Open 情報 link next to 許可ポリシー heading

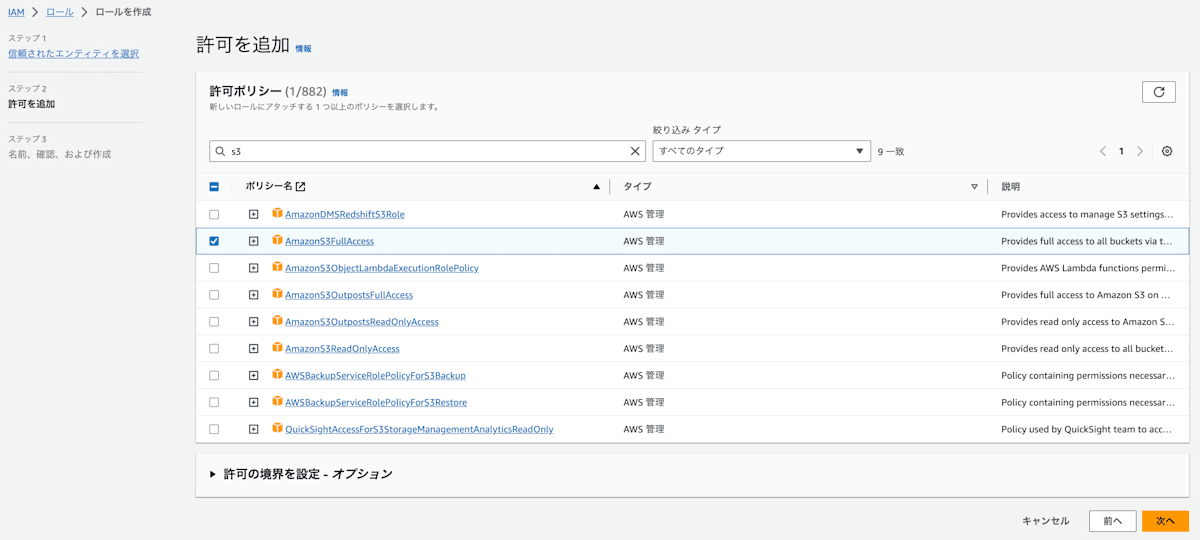pos(340,92)
